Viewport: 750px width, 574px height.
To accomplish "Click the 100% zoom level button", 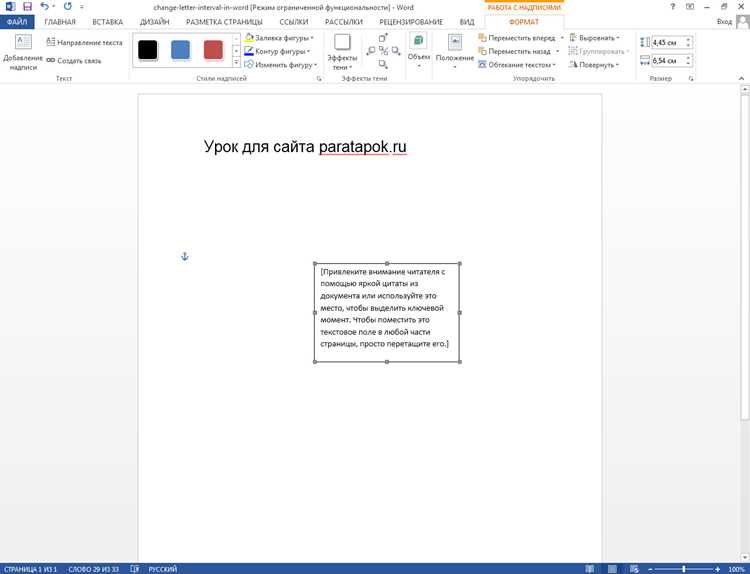I will (736, 569).
